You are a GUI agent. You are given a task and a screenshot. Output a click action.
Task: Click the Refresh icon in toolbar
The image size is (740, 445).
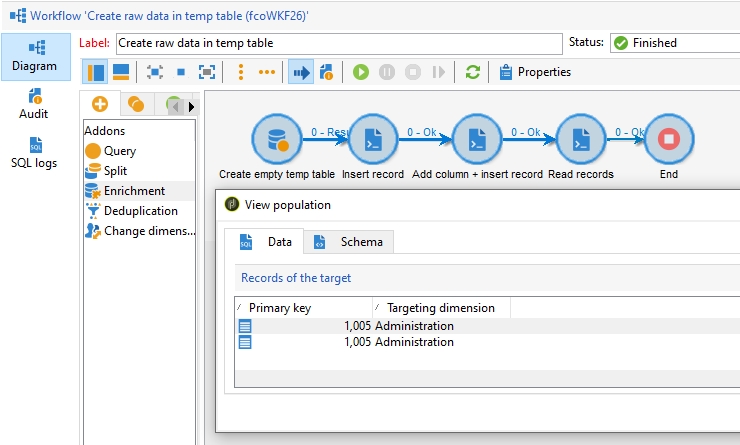[x=473, y=72]
